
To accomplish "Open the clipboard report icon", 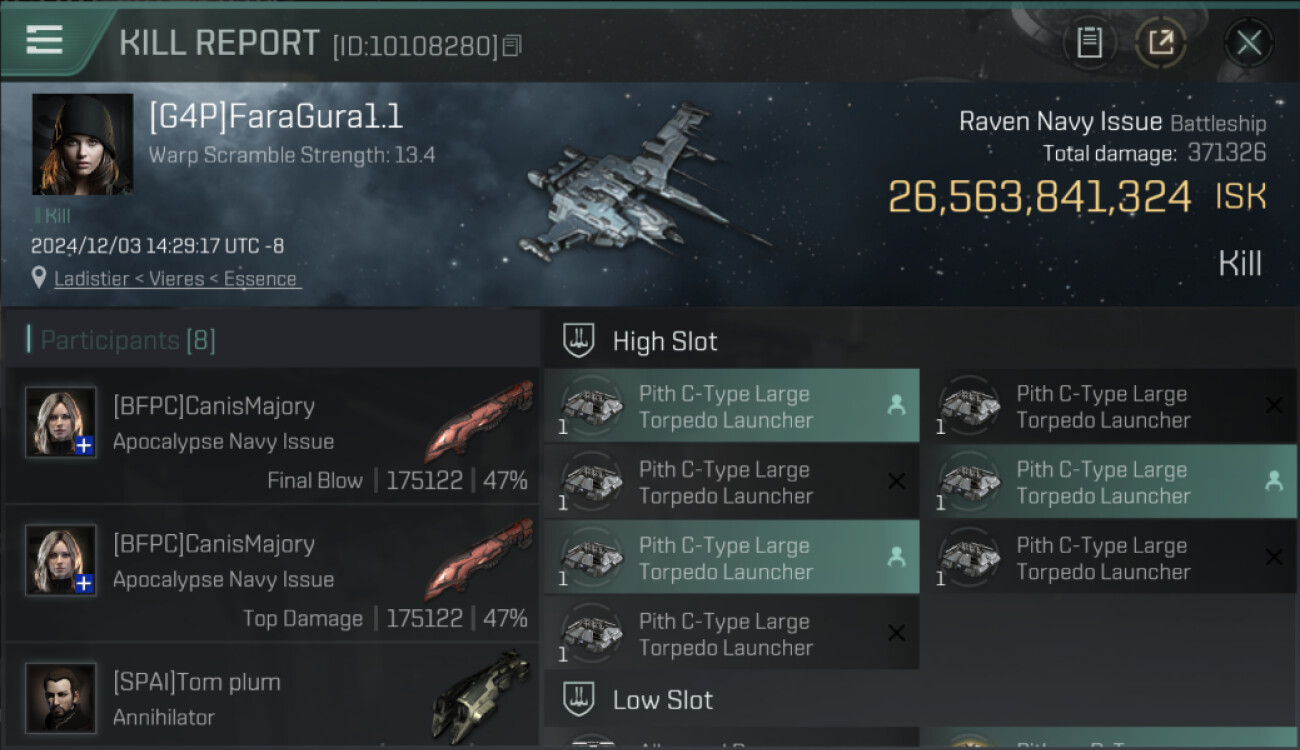I will point(1089,43).
